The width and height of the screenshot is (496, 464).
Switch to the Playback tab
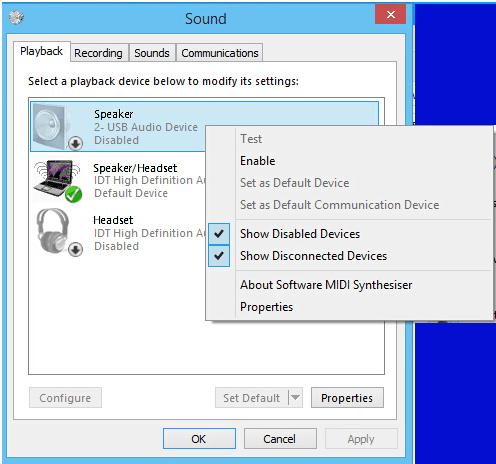point(42,51)
